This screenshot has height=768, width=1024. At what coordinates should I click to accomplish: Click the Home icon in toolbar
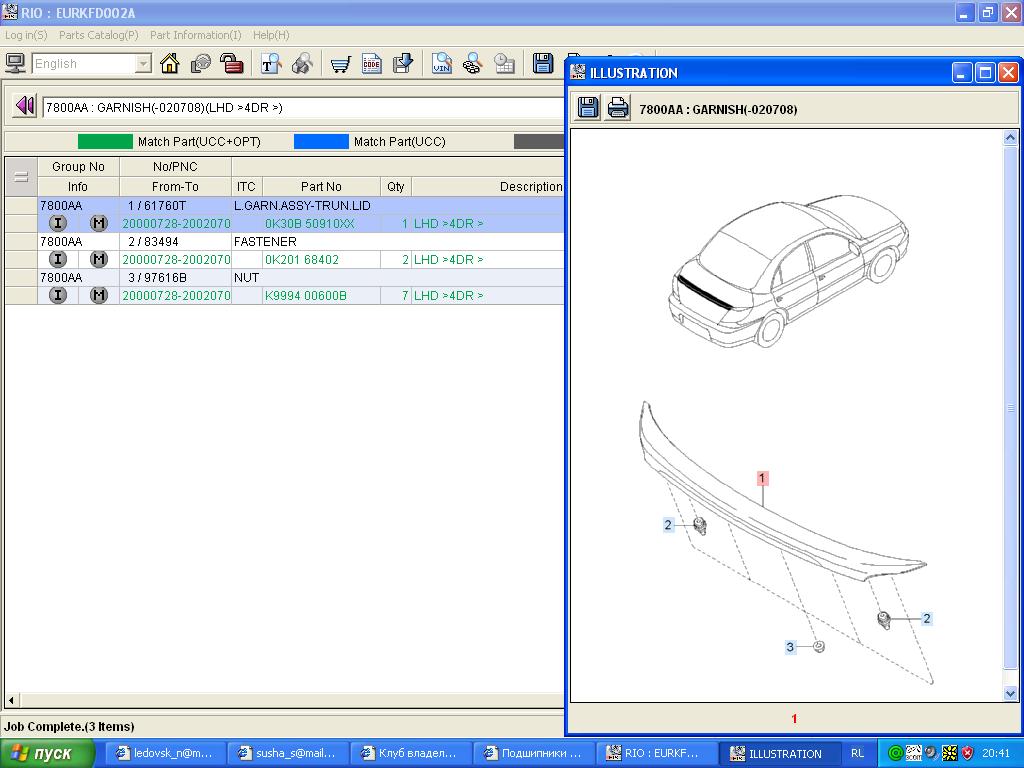click(x=170, y=64)
